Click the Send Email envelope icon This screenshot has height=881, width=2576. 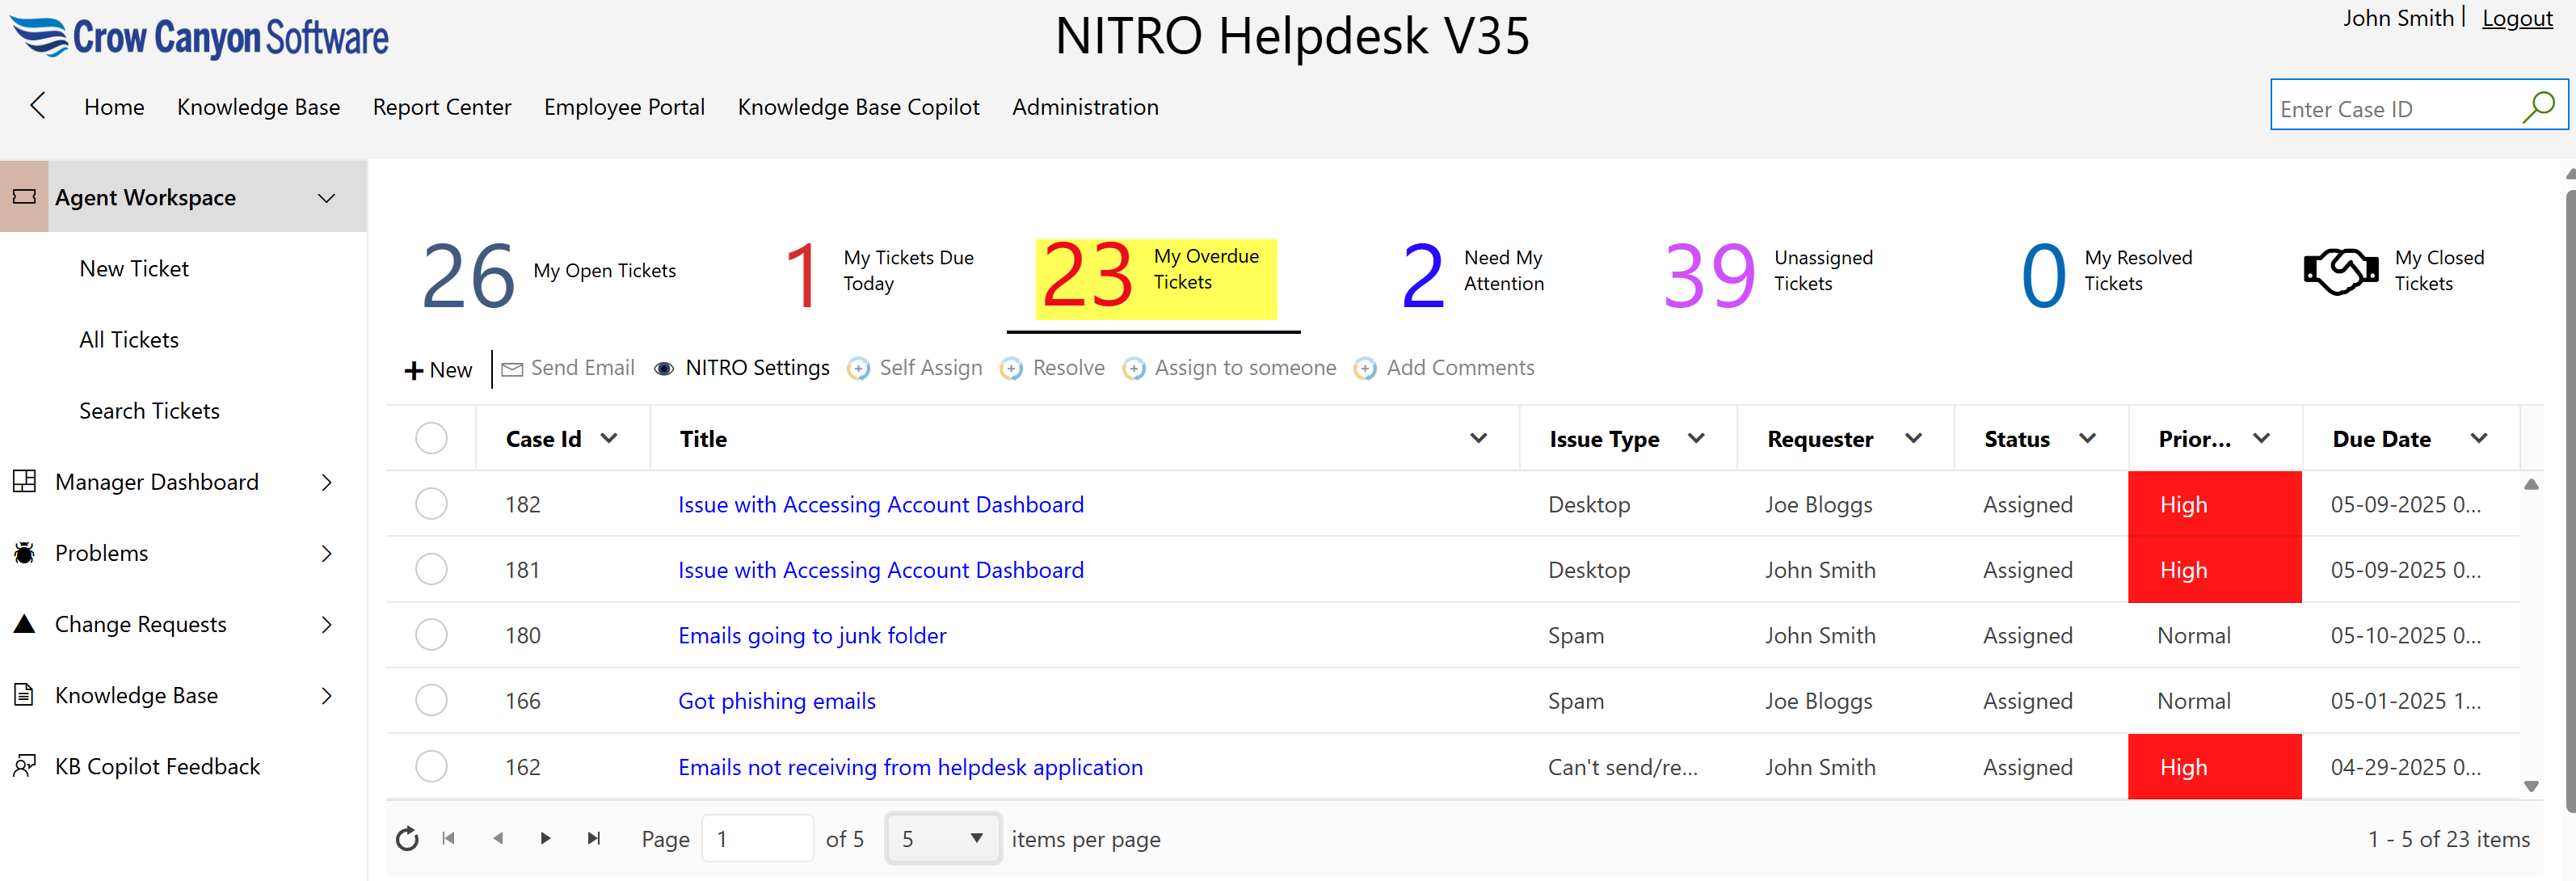[x=512, y=369]
